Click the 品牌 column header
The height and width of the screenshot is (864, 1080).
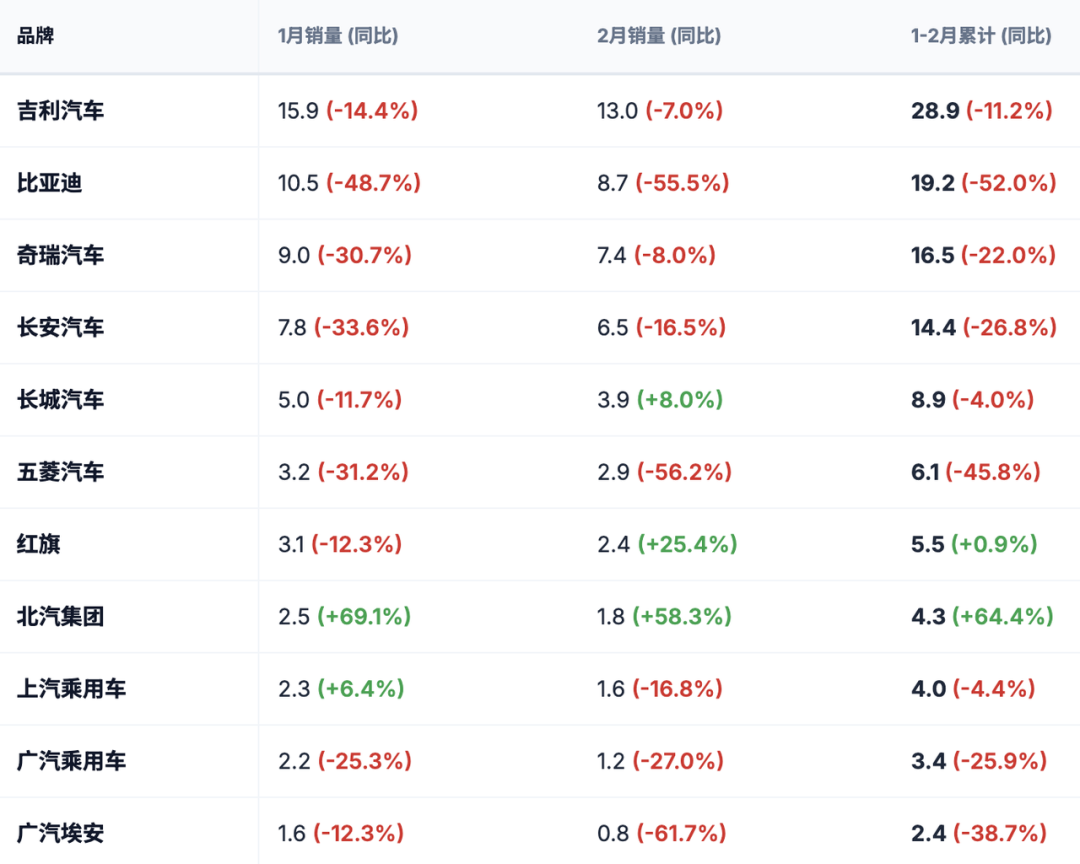click(x=36, y=36)
